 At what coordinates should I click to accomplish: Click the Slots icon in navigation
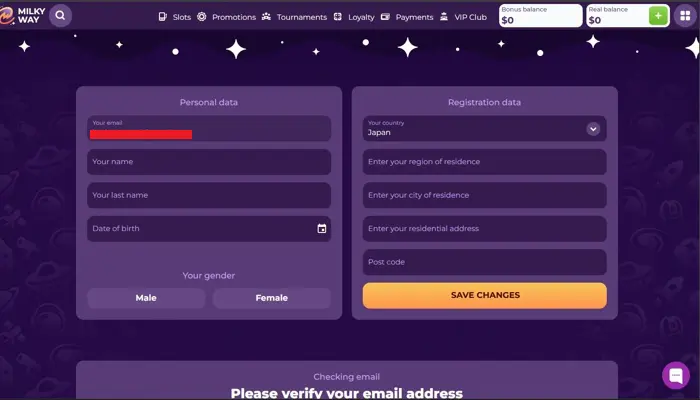(163, 17)
